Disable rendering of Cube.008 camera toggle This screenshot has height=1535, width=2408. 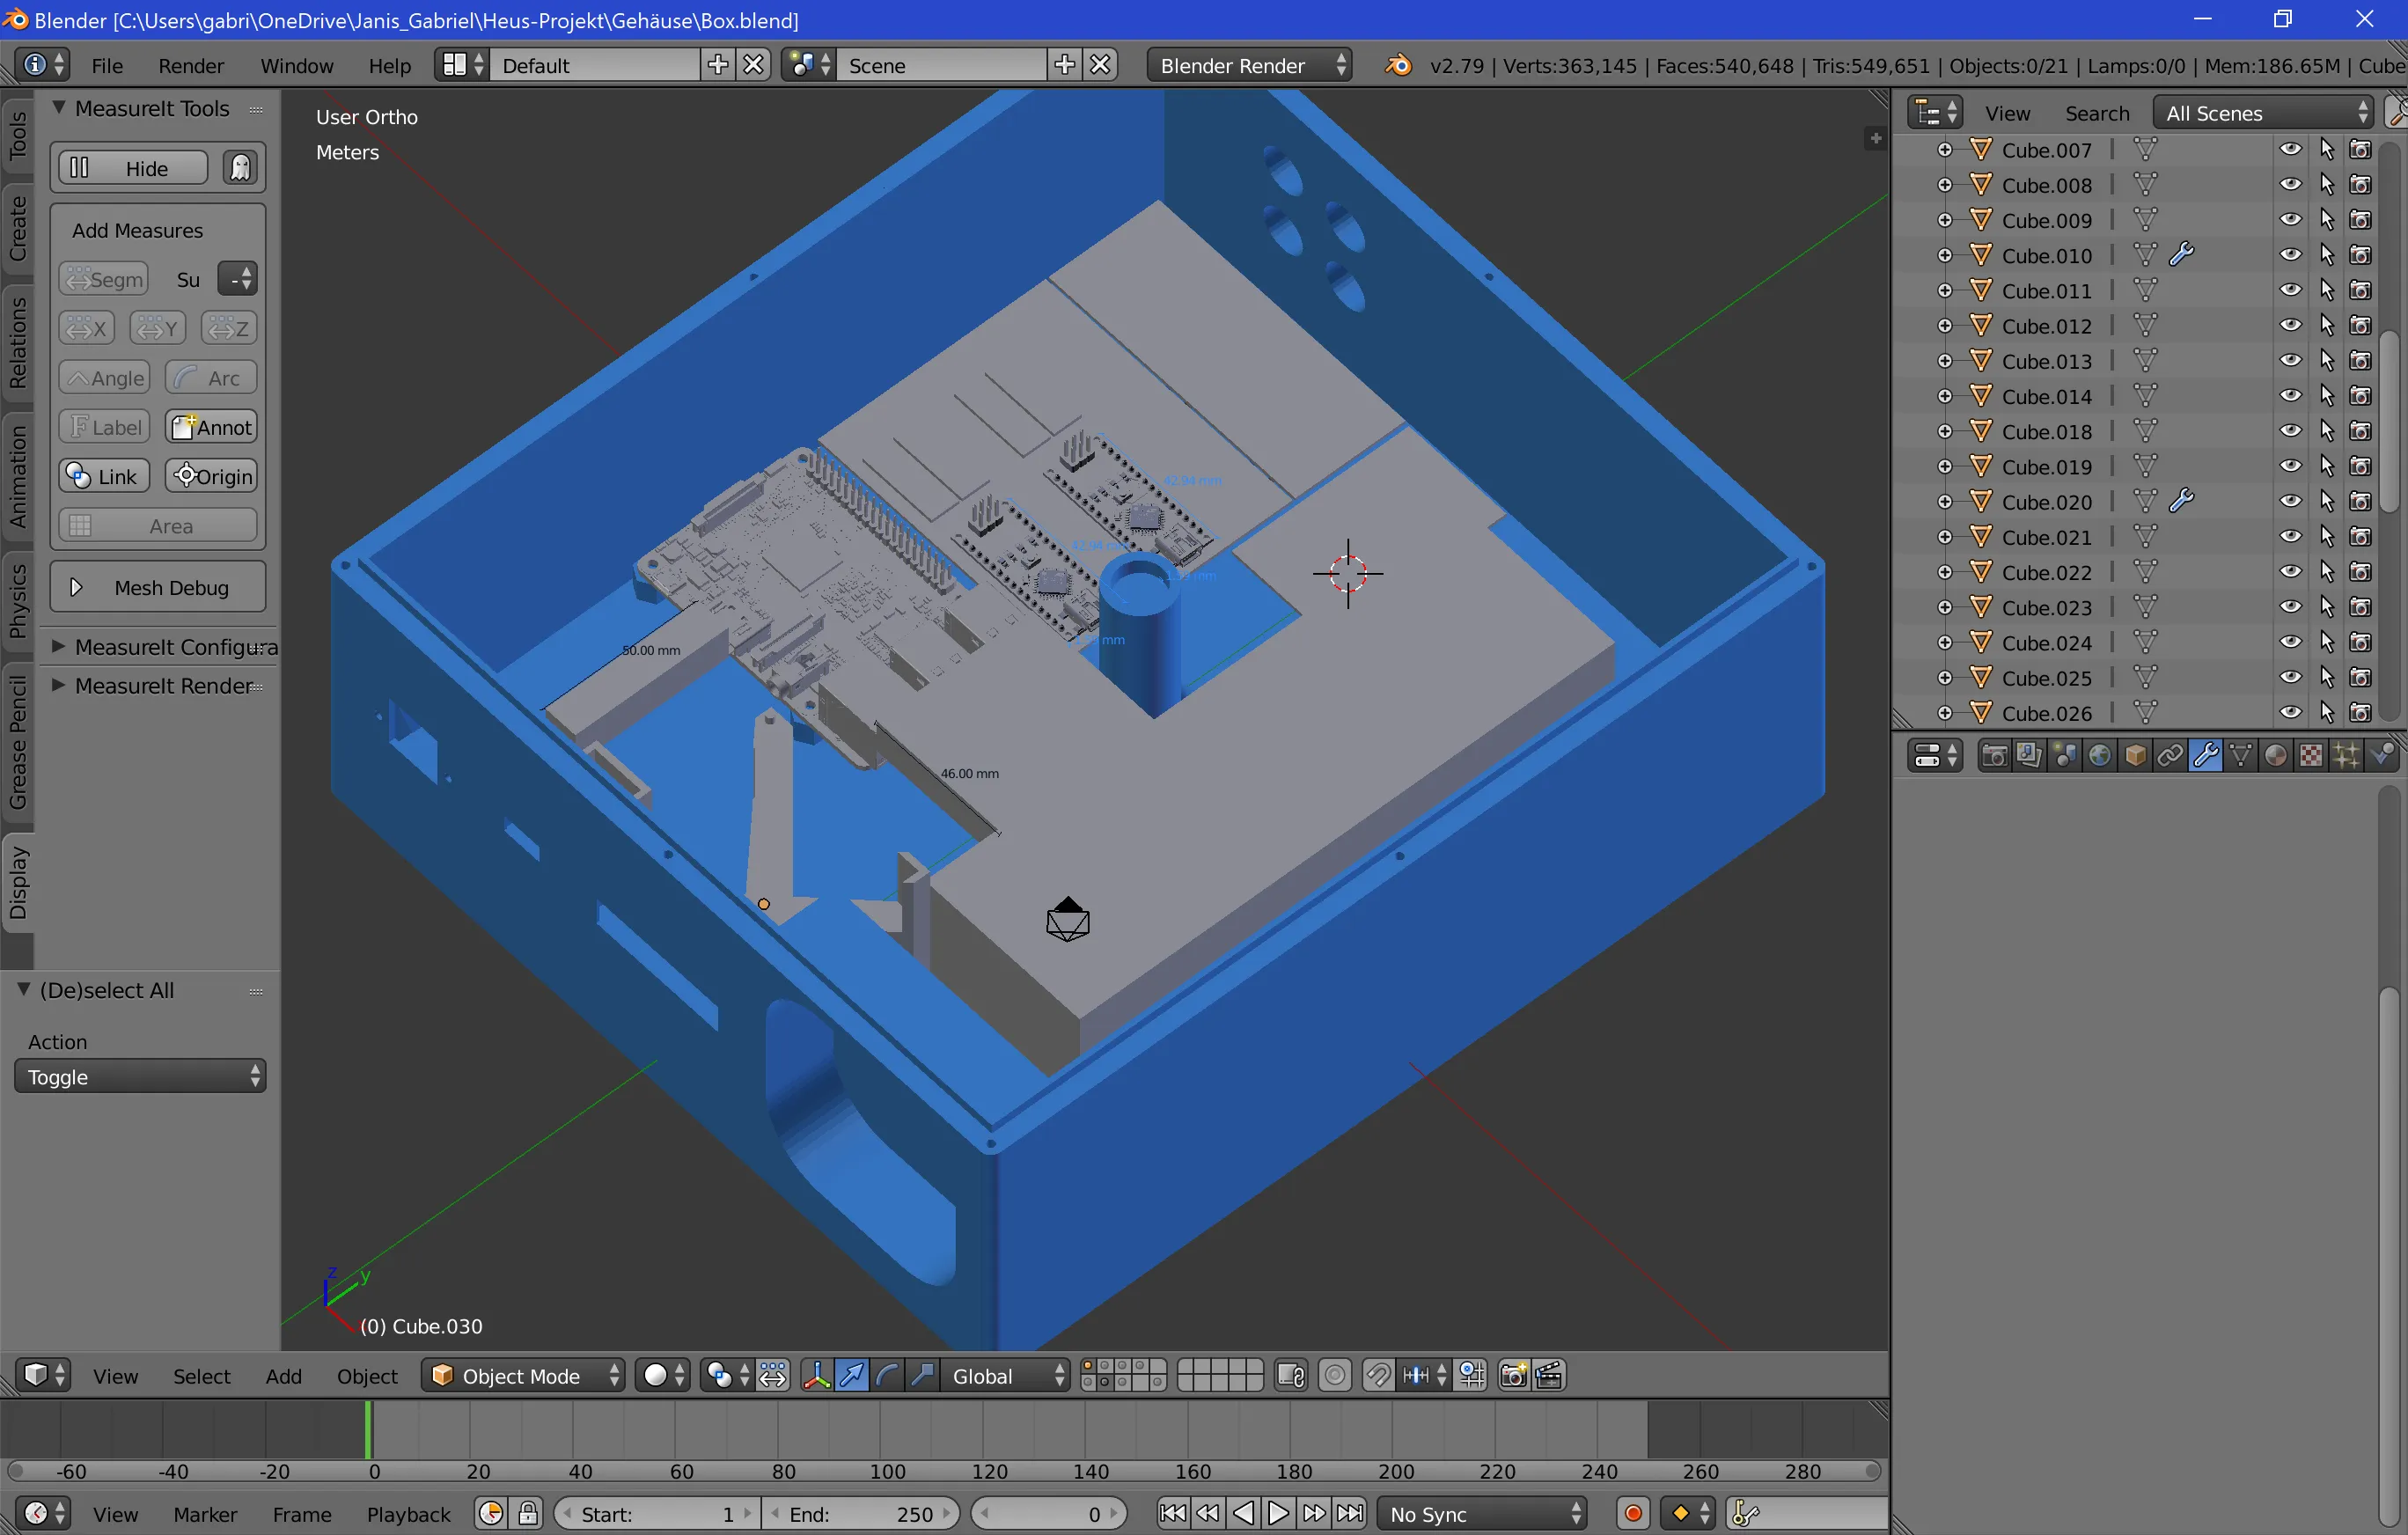(x=2361, y=184)
